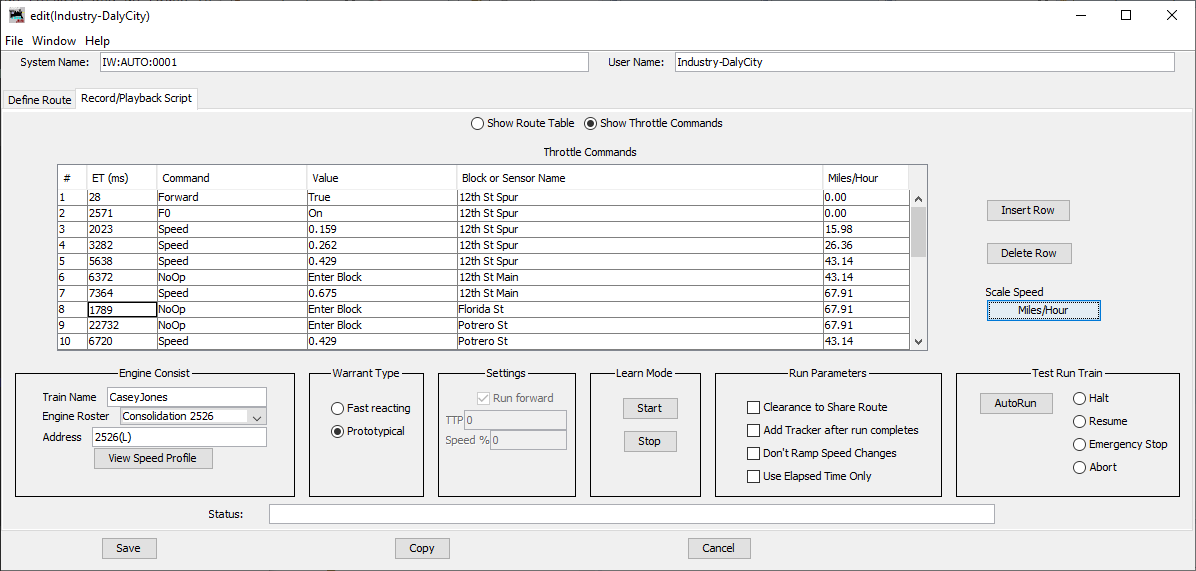Click the On value cell in row 2
1196x571 pixels.
(381, 213)
